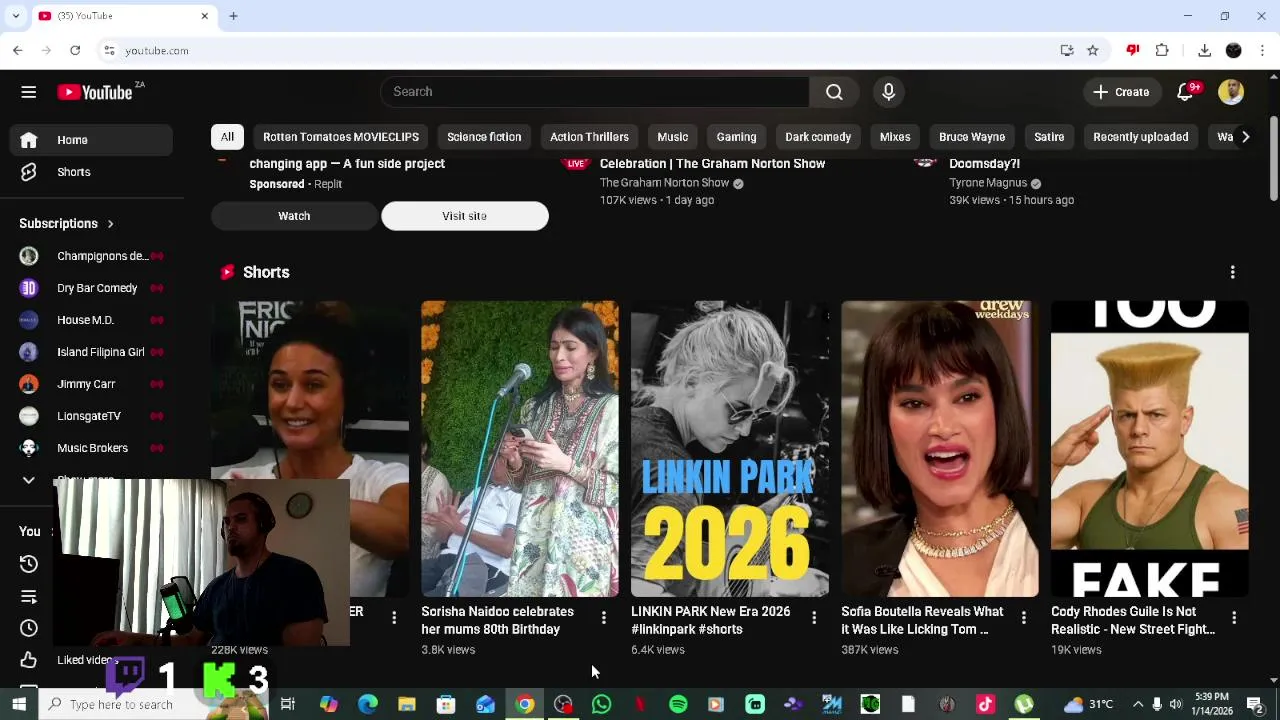This screenshot has width=1280, height=720.
Task: Open options for Cody Rhodes short
Action: (x=1234, y=619)
